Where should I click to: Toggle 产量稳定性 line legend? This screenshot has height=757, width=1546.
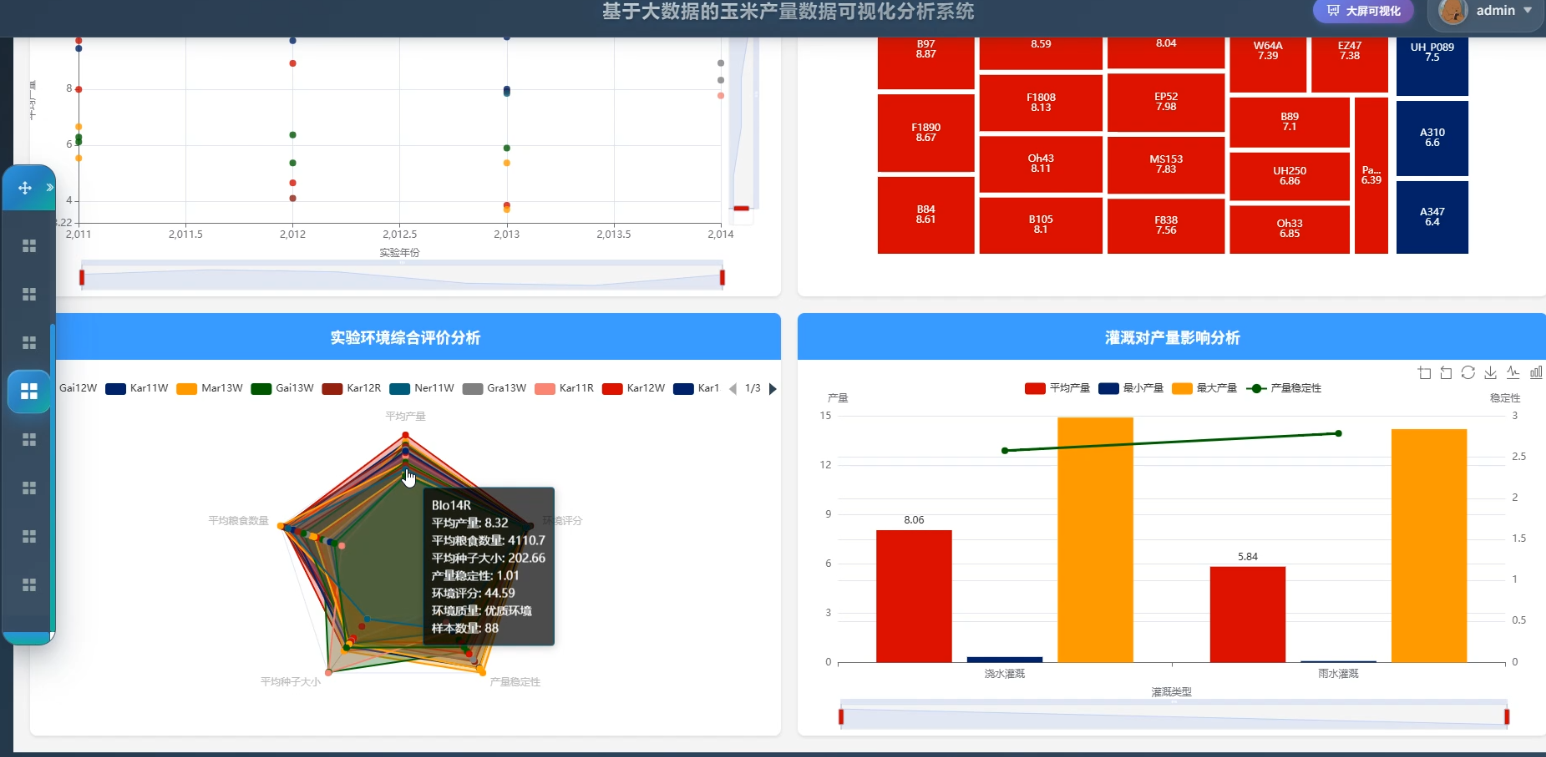click(x=1283, y=388)
